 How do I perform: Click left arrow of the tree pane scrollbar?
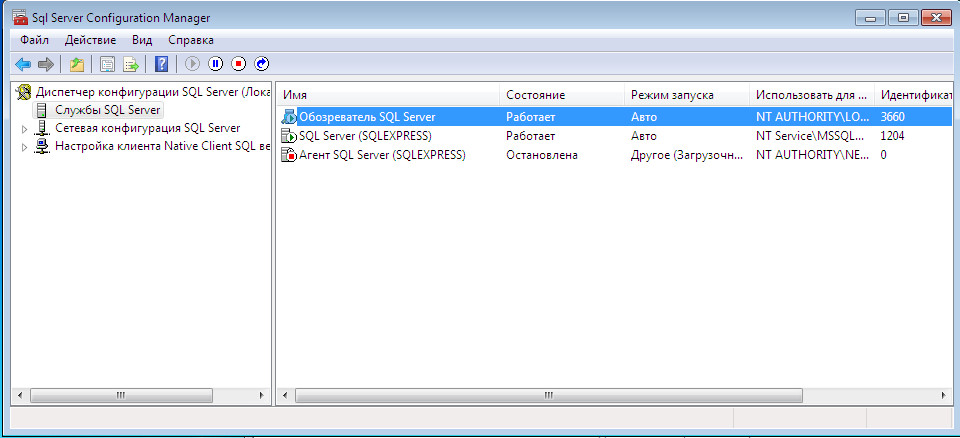20,396
